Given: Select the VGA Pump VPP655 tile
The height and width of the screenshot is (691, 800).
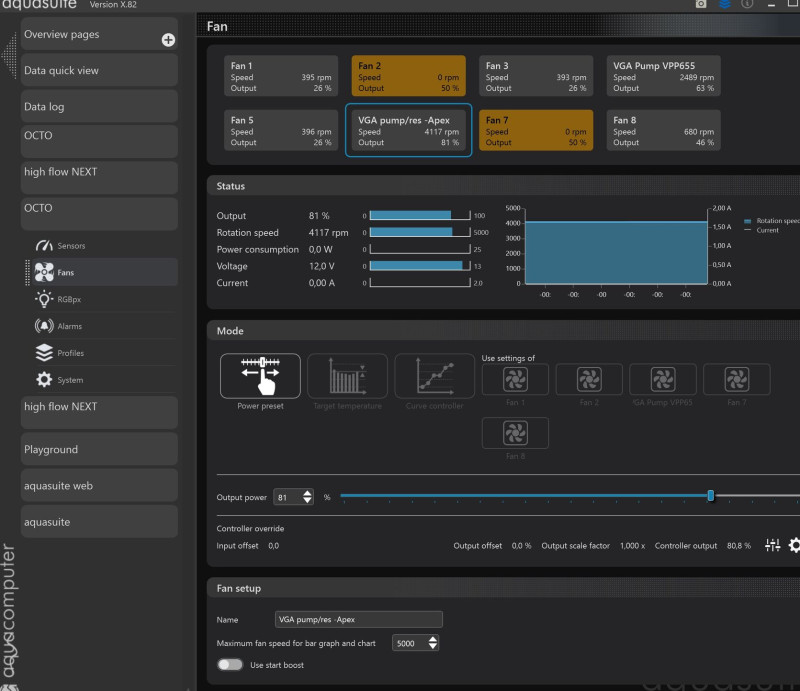Looking at the screenshot, I should click(x=663, y=77).
